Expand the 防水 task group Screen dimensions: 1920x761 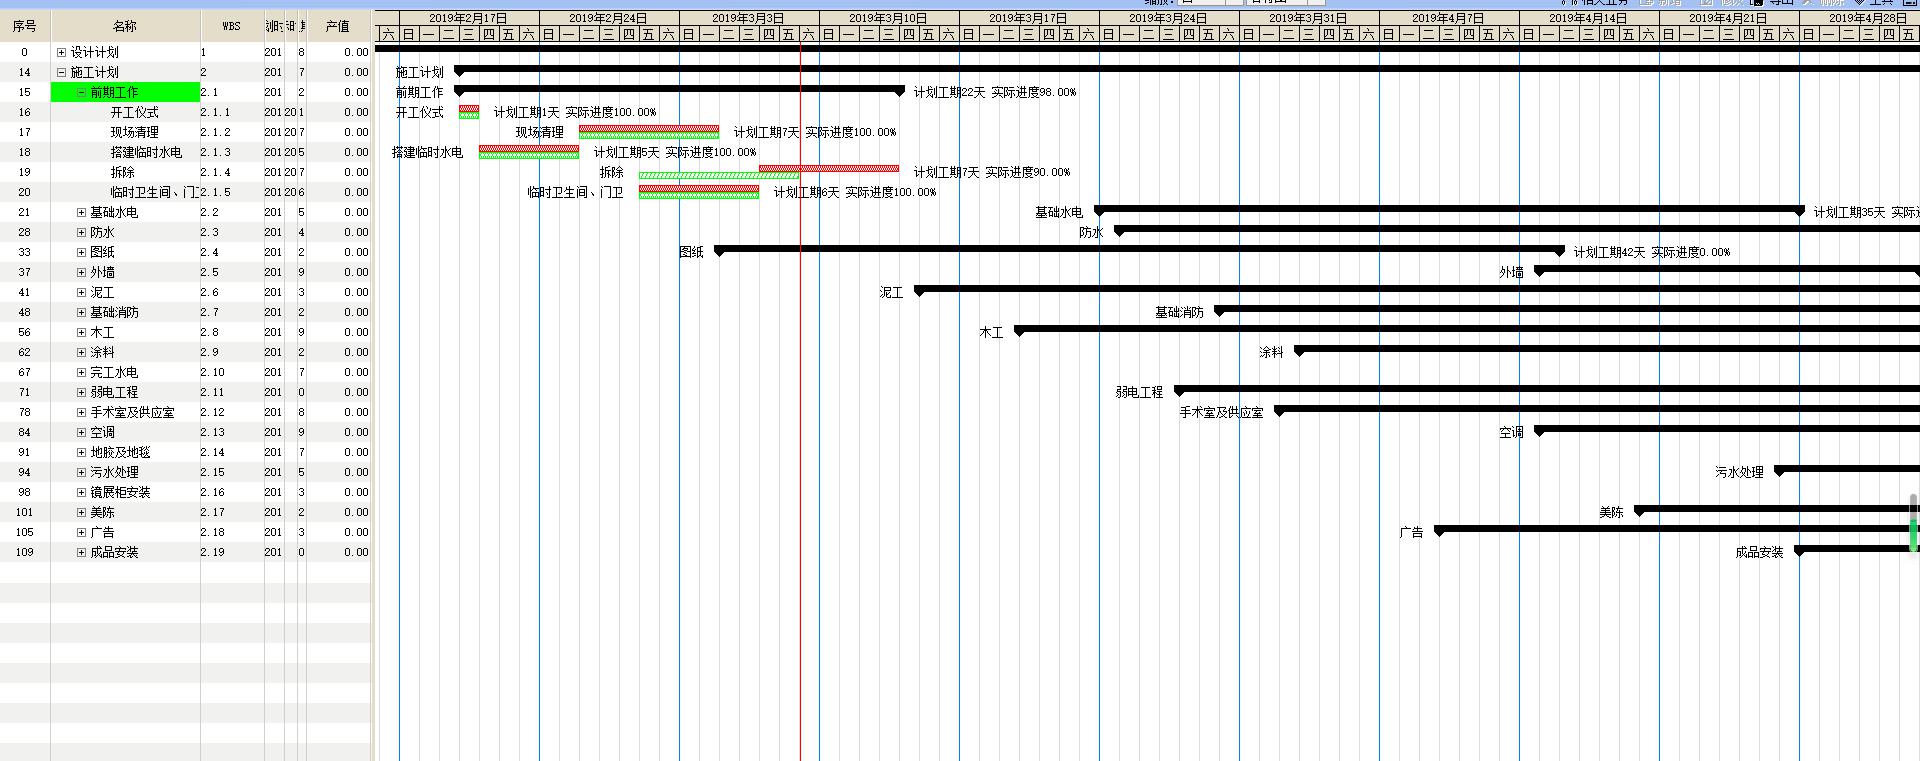[81, 232]
